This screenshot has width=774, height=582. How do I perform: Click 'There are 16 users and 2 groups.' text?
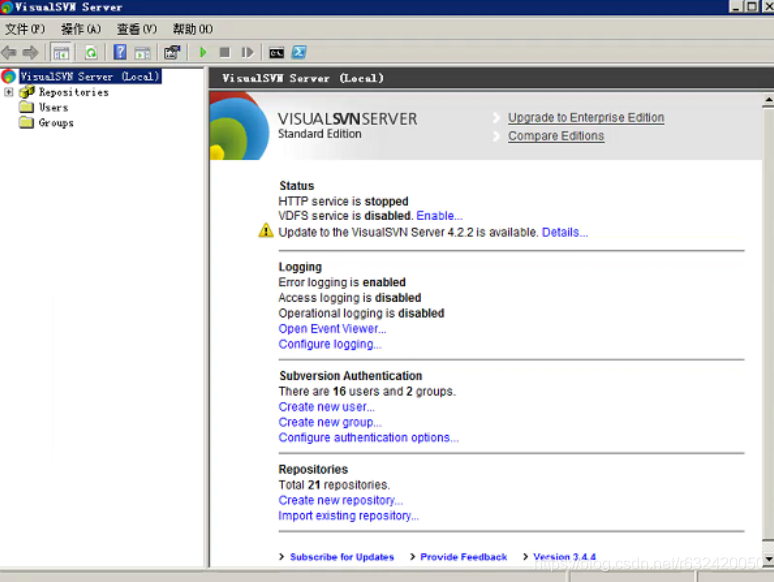click(367, 391)
